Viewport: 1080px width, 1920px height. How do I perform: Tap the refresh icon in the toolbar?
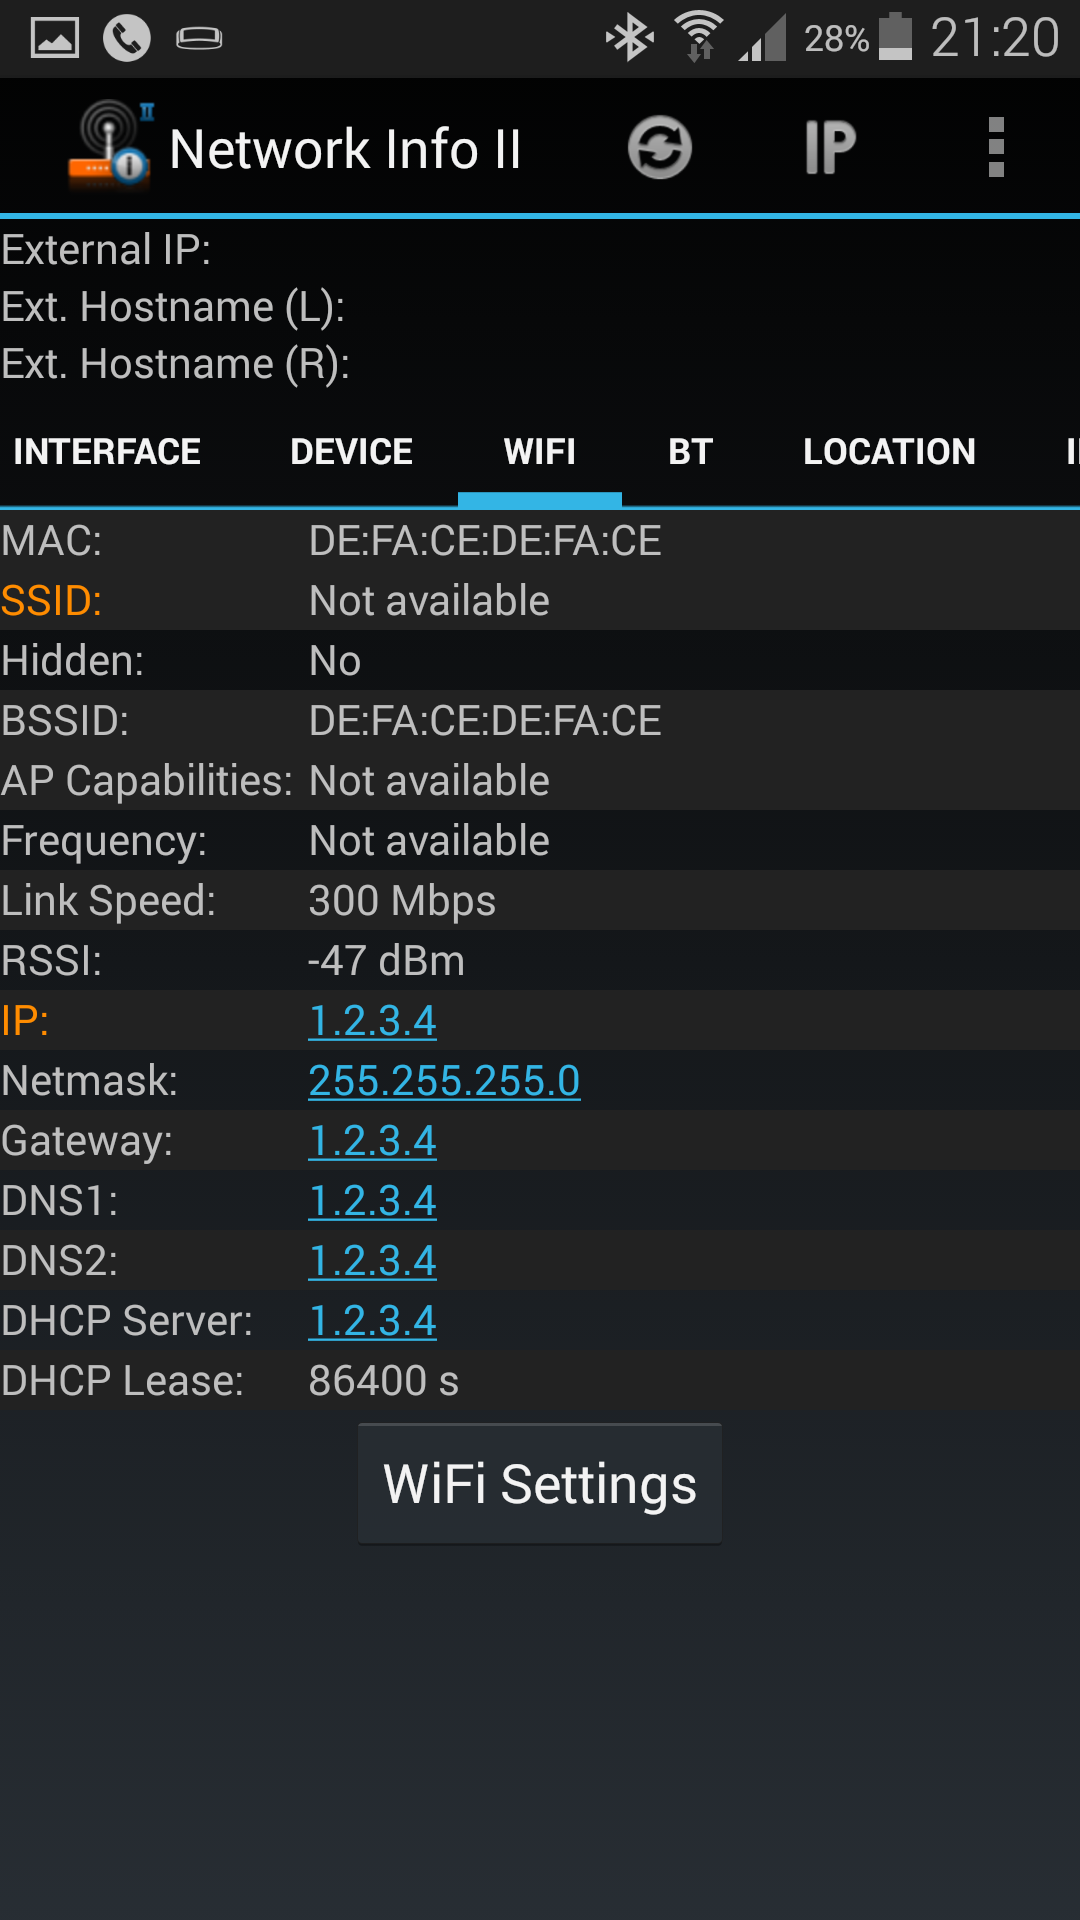[660, 148]
